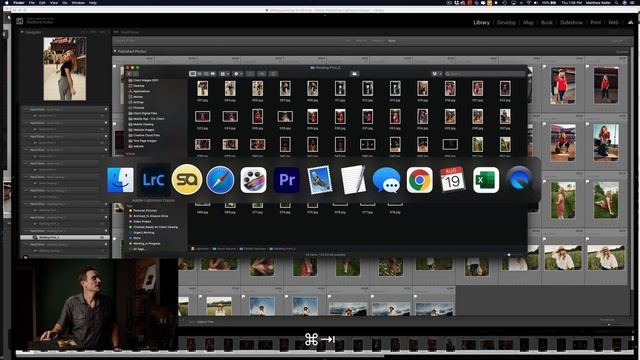Pick the yellow SA app in the switcher
This screenshot has width=640, height=360.
[x=187, y=180]
